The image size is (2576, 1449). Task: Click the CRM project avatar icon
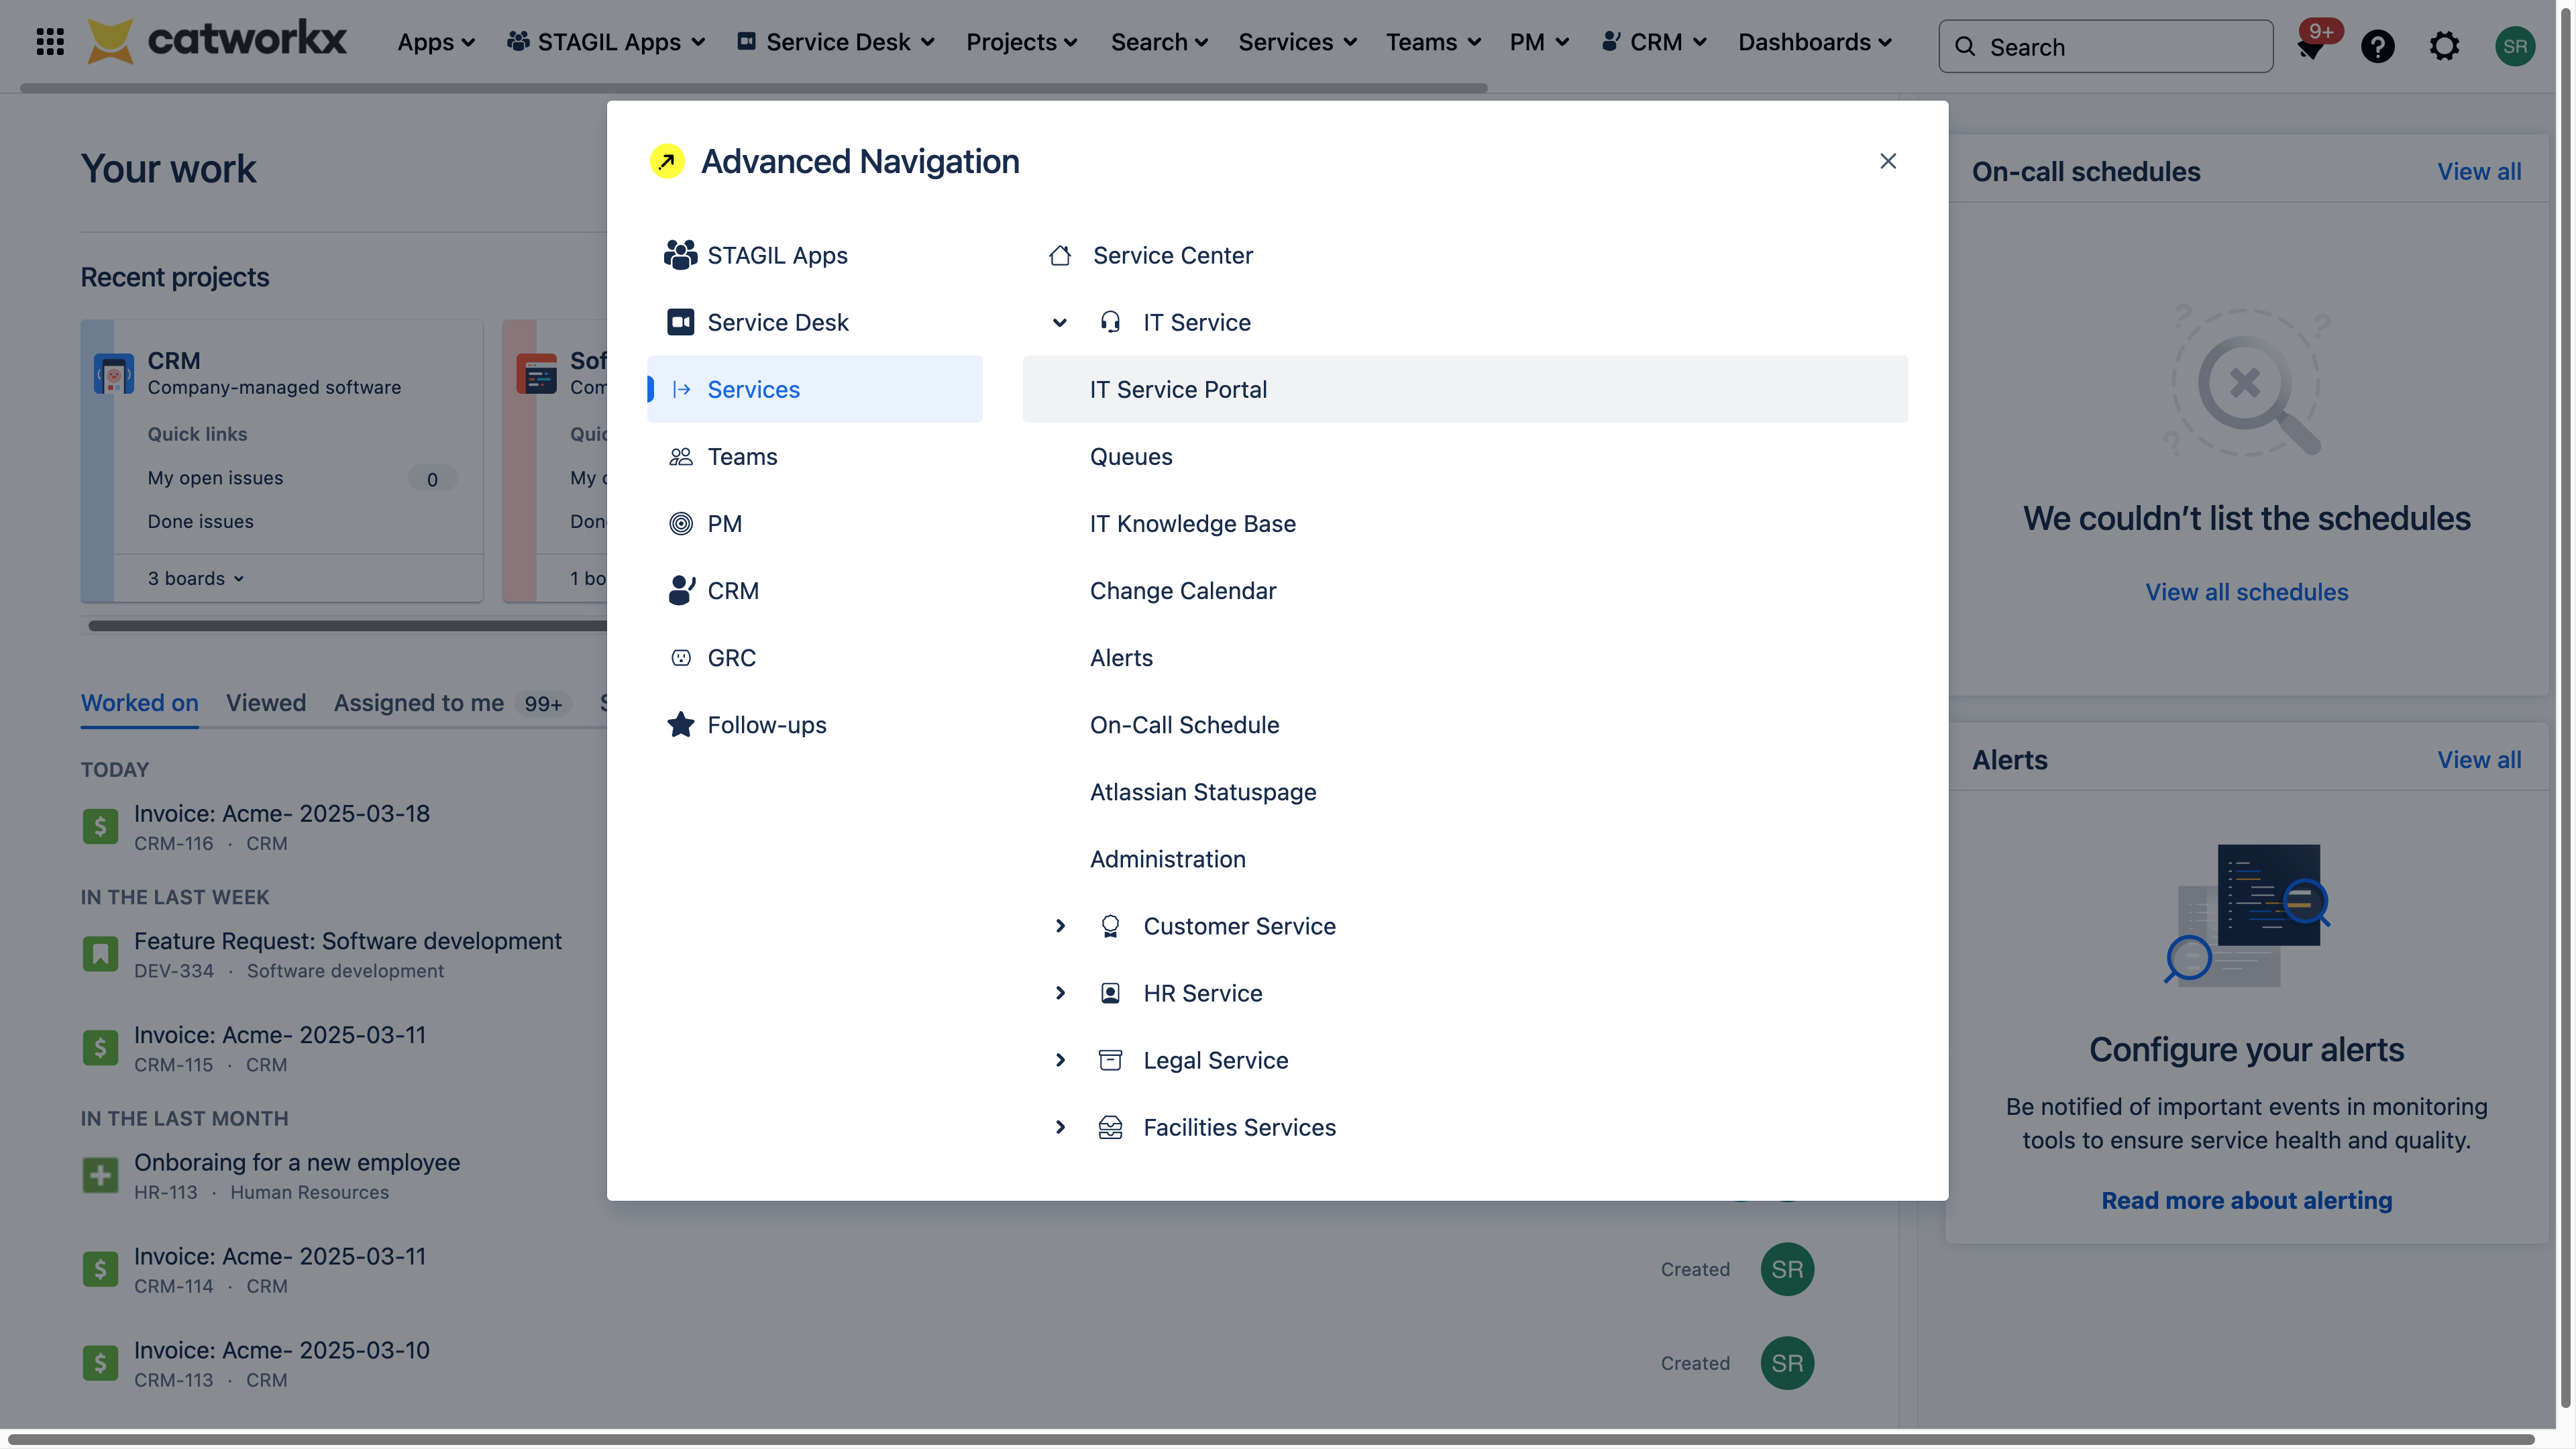tap(114, 374)
